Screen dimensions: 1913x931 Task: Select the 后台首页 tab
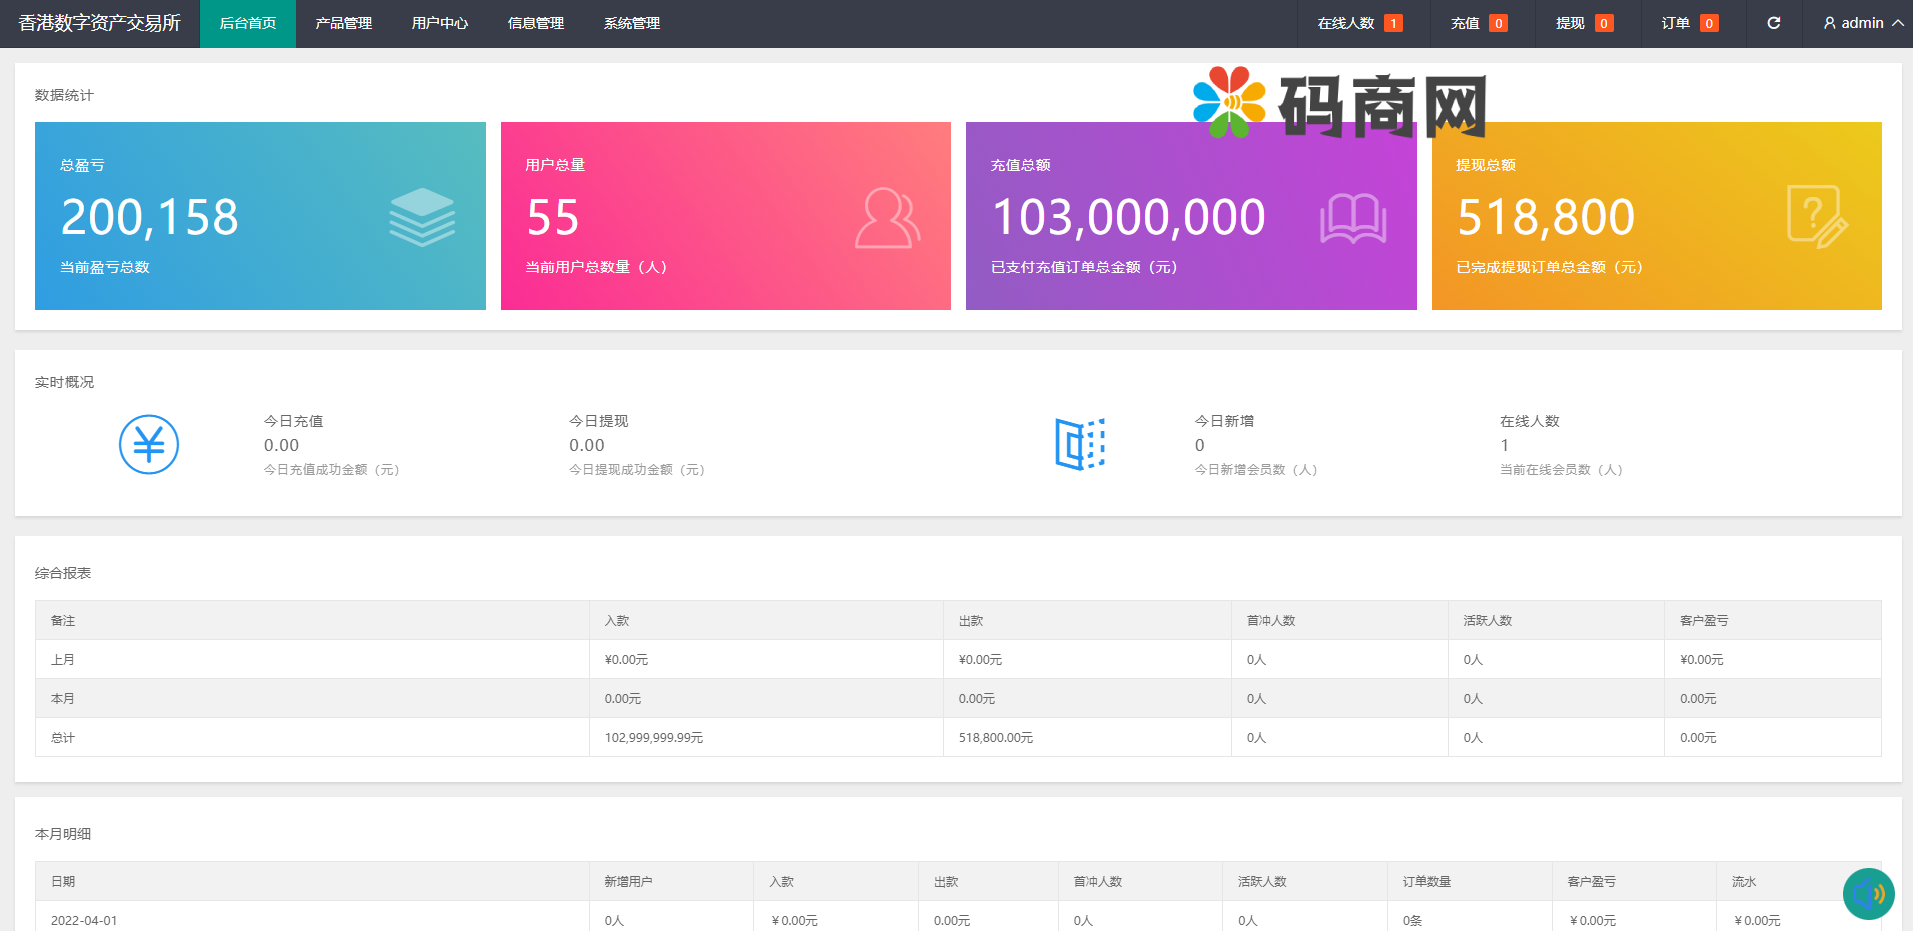pyautogui.click(x=247, y=23)
